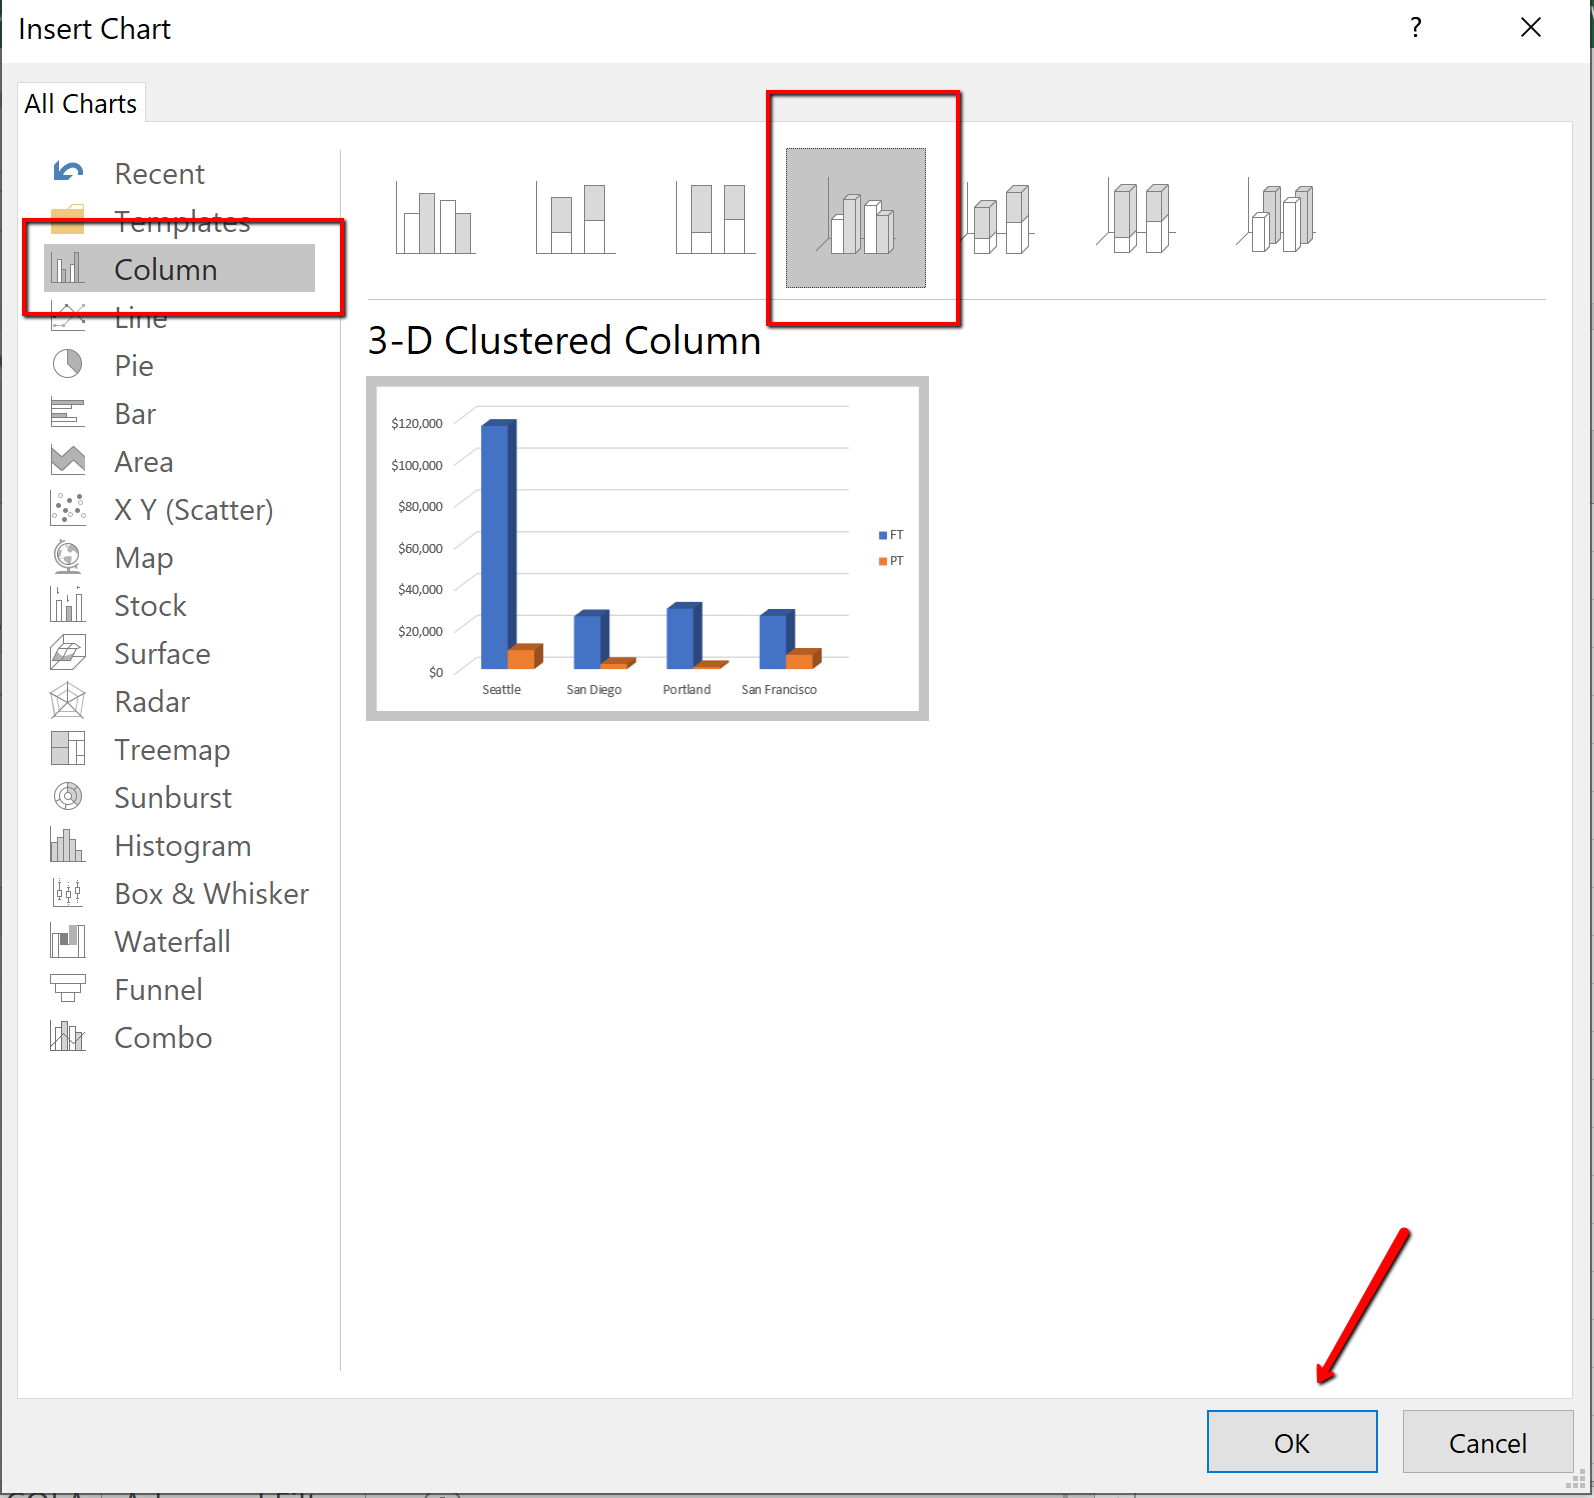Click the Stock chart icon
The height and width of the screenshot is (1498, 1594).
pyautogui.click(x=68, y=605)
